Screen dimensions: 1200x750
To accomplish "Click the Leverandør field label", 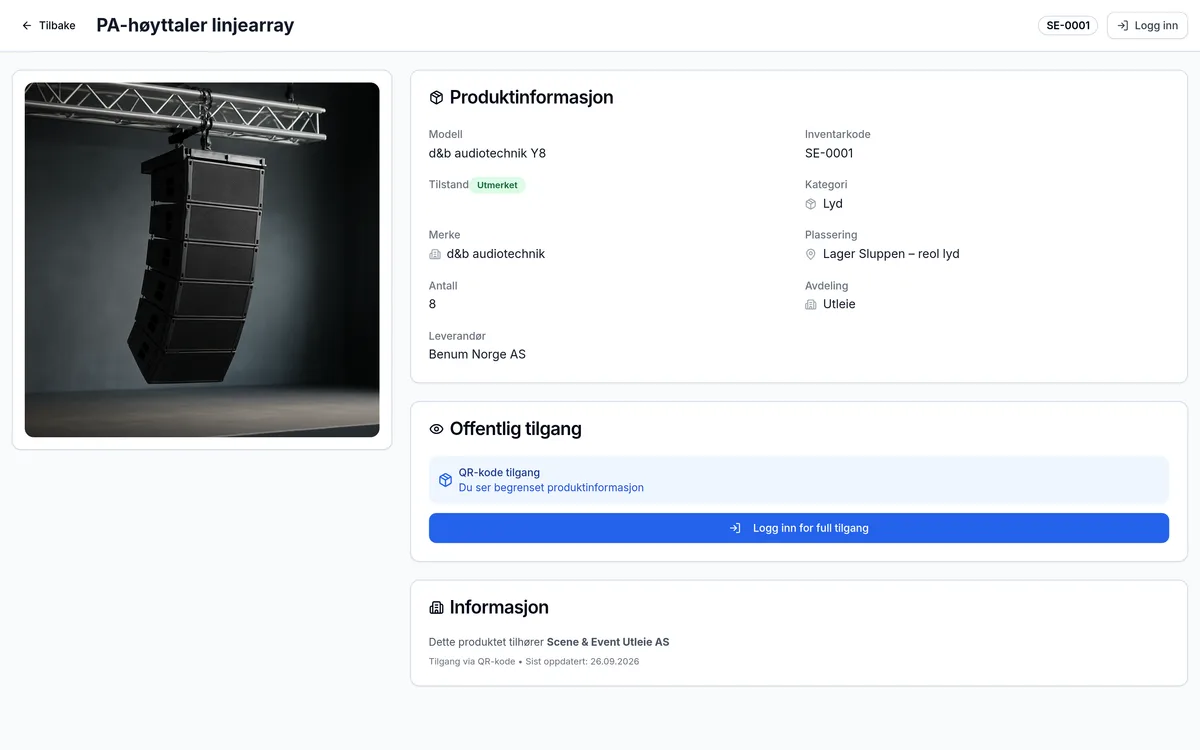I will click(457, 336).
